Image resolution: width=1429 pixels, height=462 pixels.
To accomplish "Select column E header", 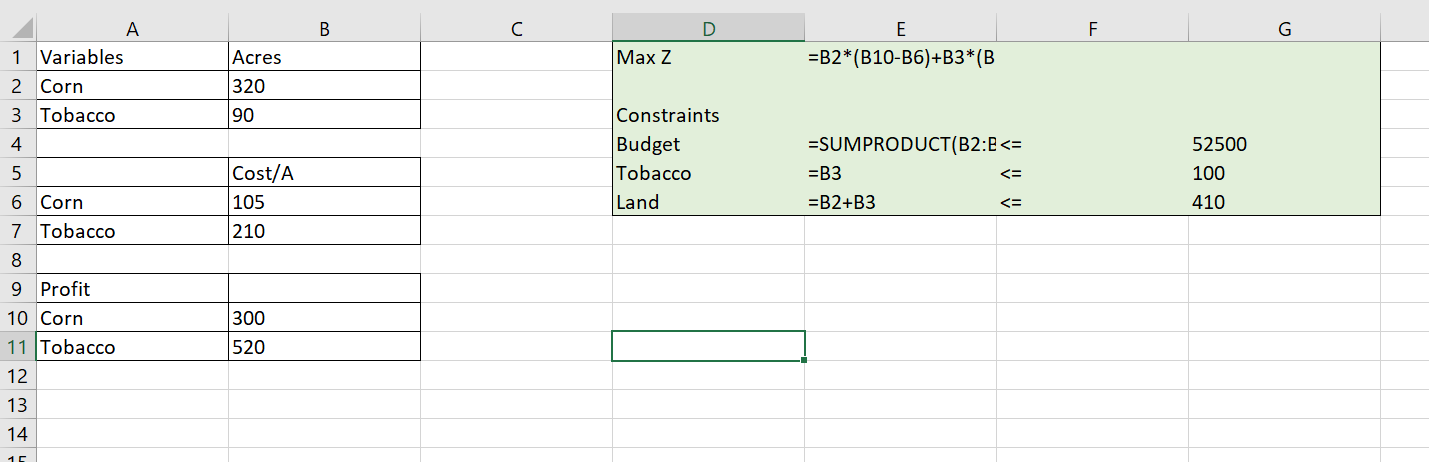I will [x=900, y=29].
